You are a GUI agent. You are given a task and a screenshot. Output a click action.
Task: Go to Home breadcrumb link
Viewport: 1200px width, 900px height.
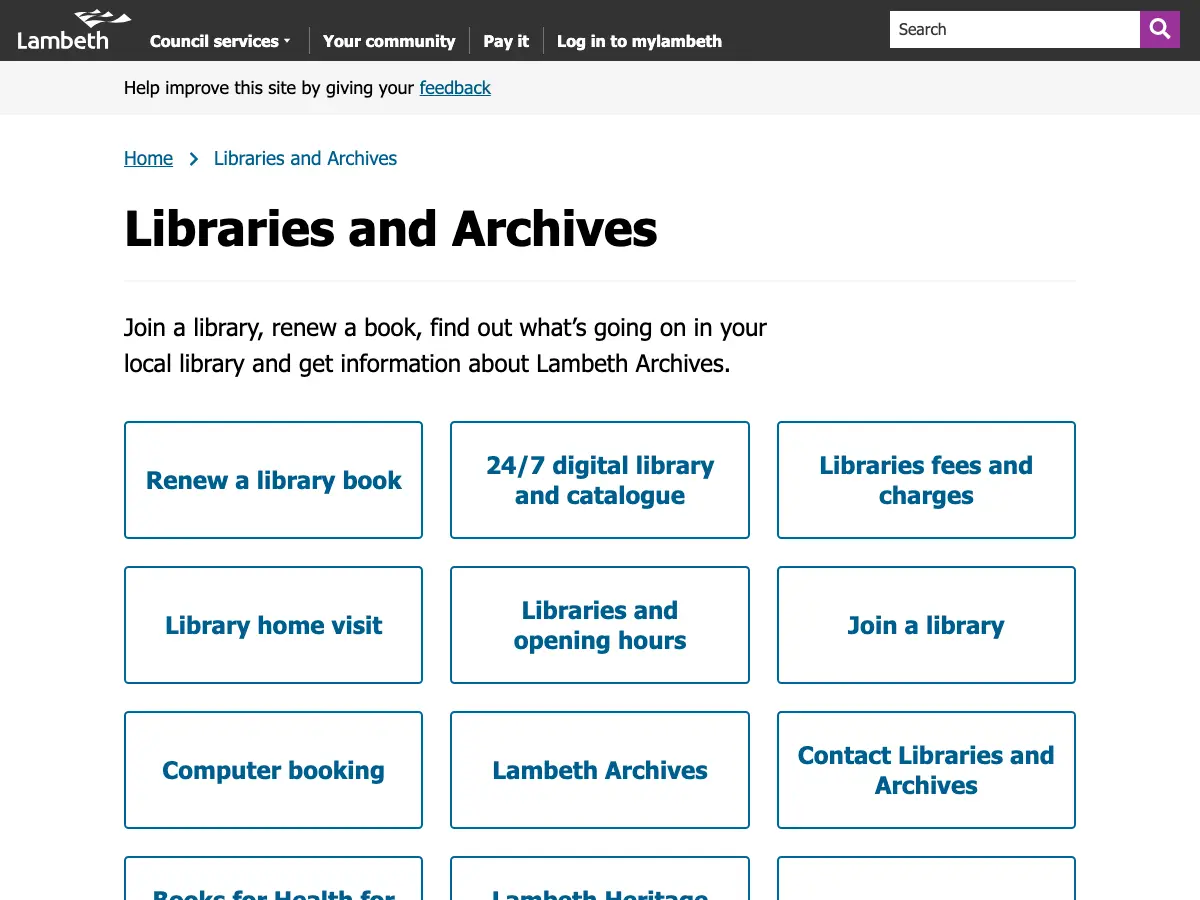(148, 158)
